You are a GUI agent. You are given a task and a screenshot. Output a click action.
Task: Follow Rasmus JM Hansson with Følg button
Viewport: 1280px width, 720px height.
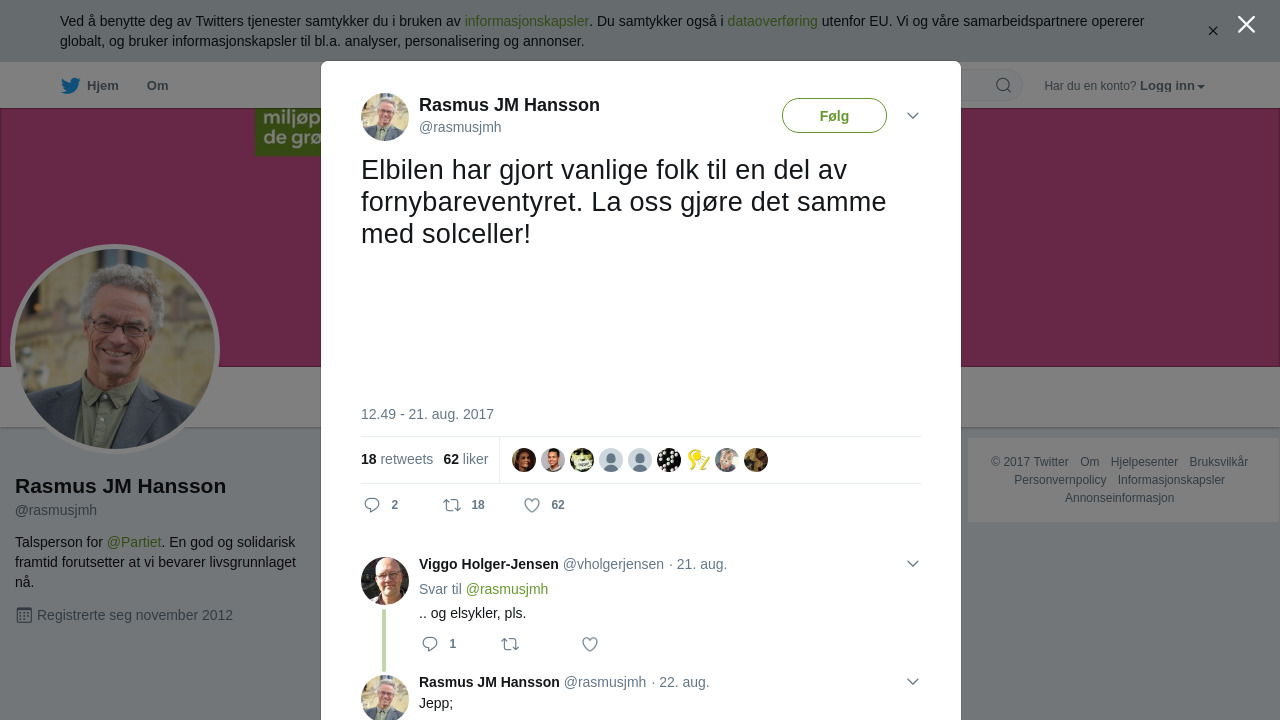(834, 116)
